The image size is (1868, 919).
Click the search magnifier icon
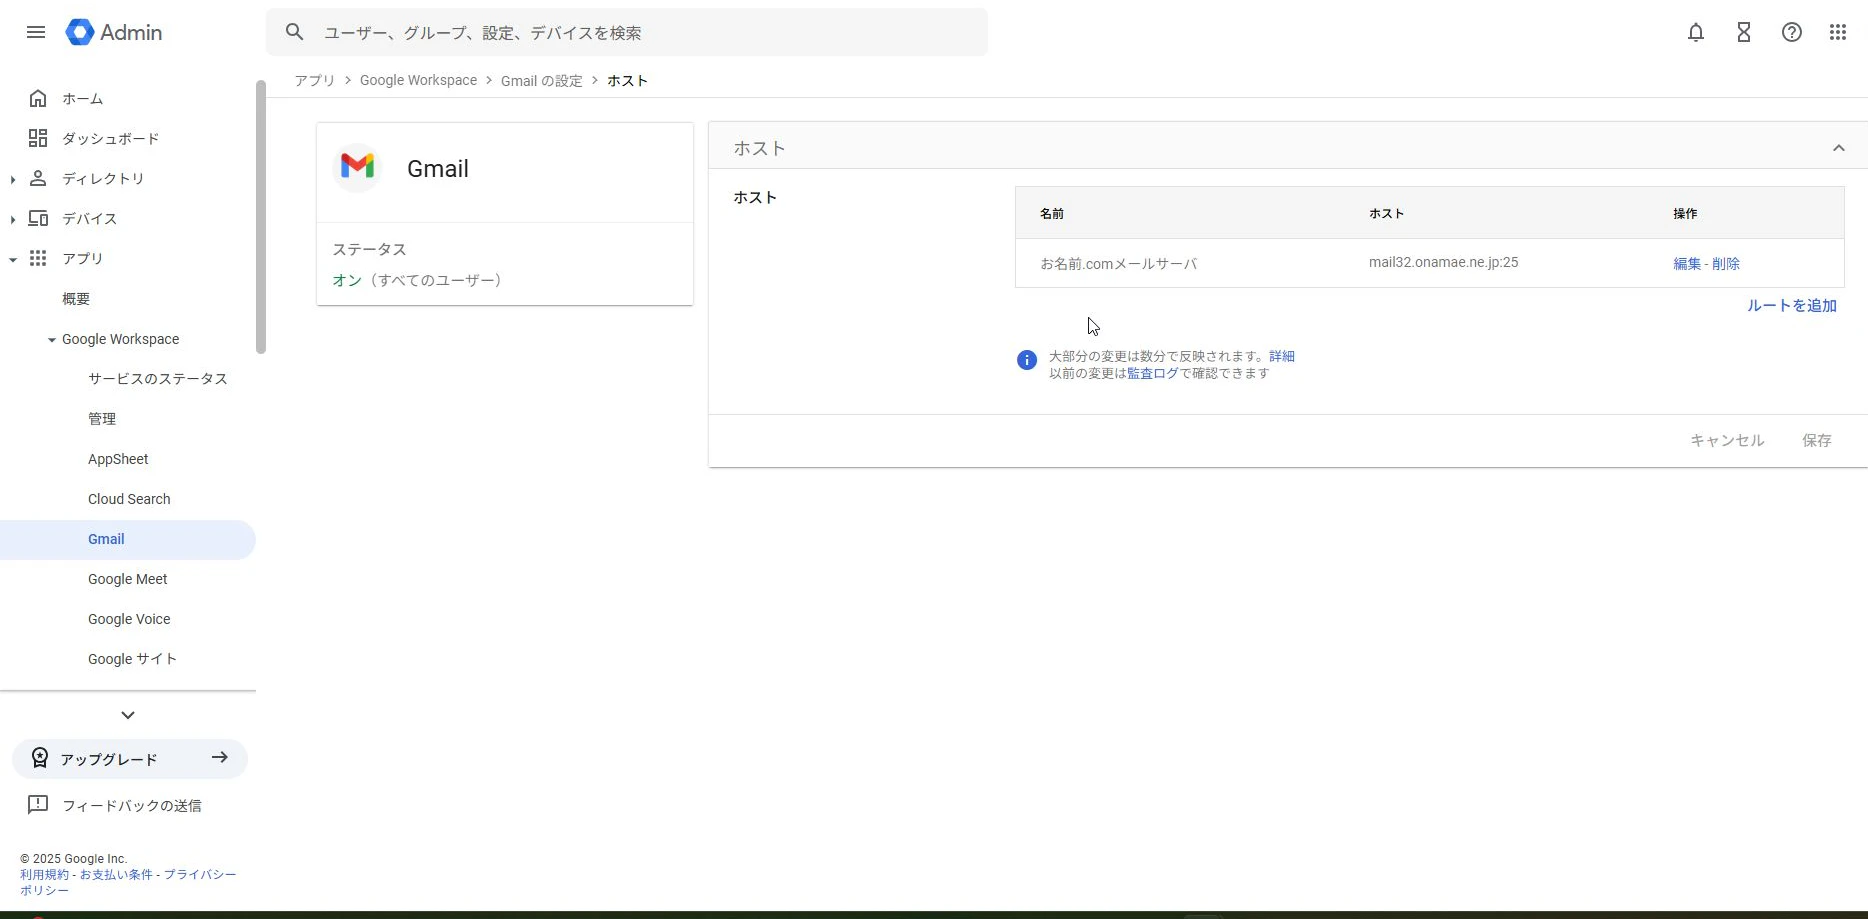(294, 32)
